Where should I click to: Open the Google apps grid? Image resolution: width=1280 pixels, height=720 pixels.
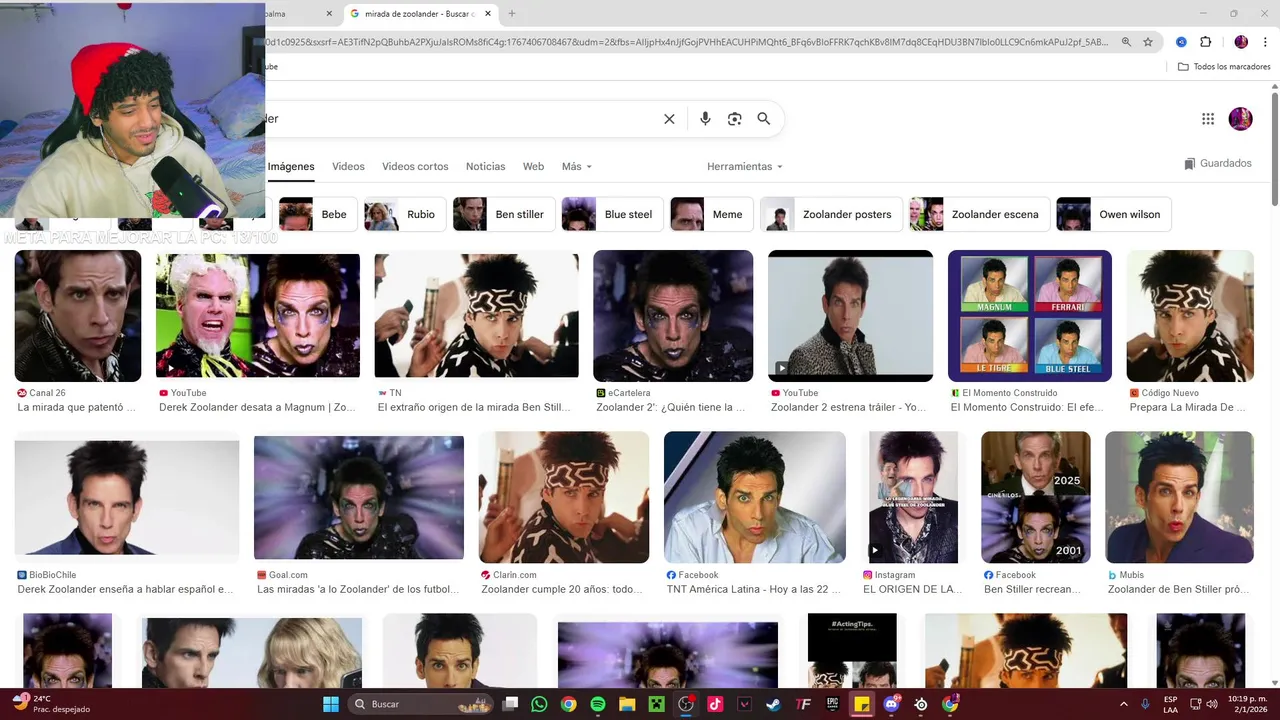coord(1208,119)
